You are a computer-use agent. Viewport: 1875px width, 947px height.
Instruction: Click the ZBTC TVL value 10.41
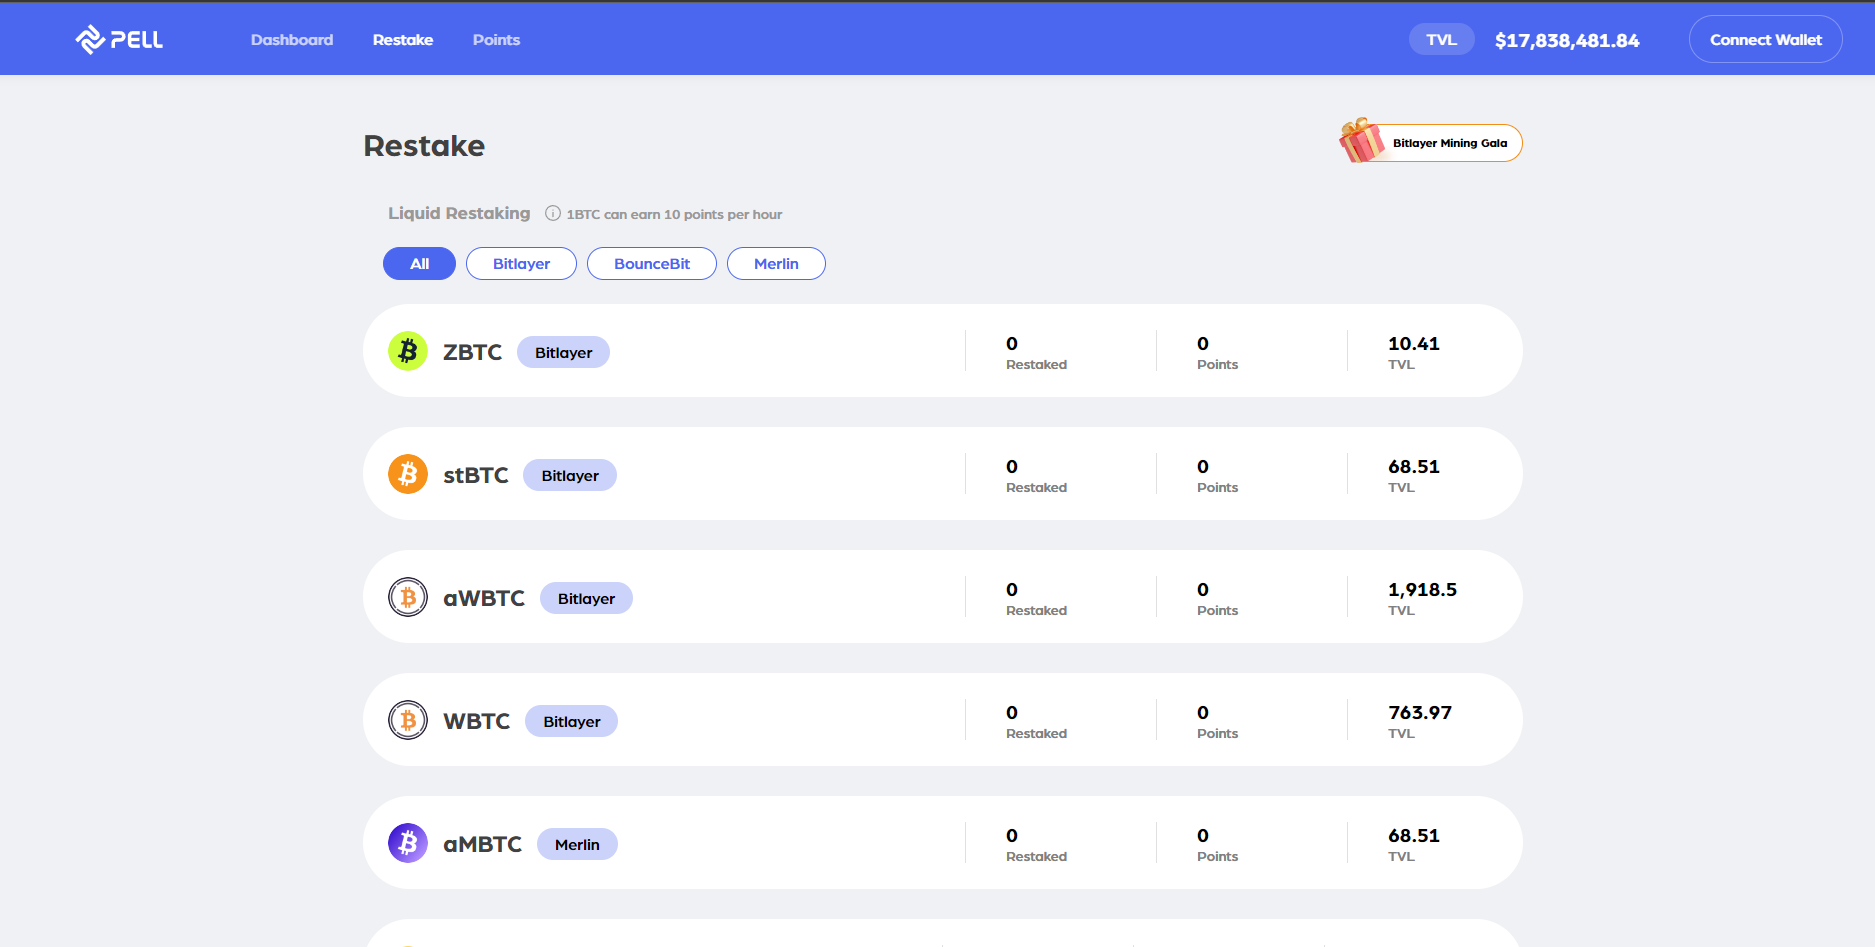(1414, 344)
